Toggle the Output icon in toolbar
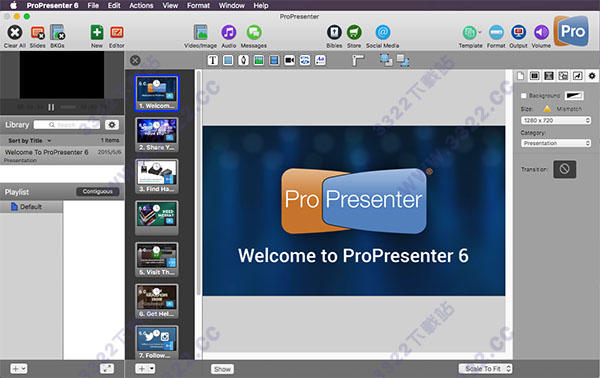The height and width of the screenshot is (378, 600). point(518,33)
